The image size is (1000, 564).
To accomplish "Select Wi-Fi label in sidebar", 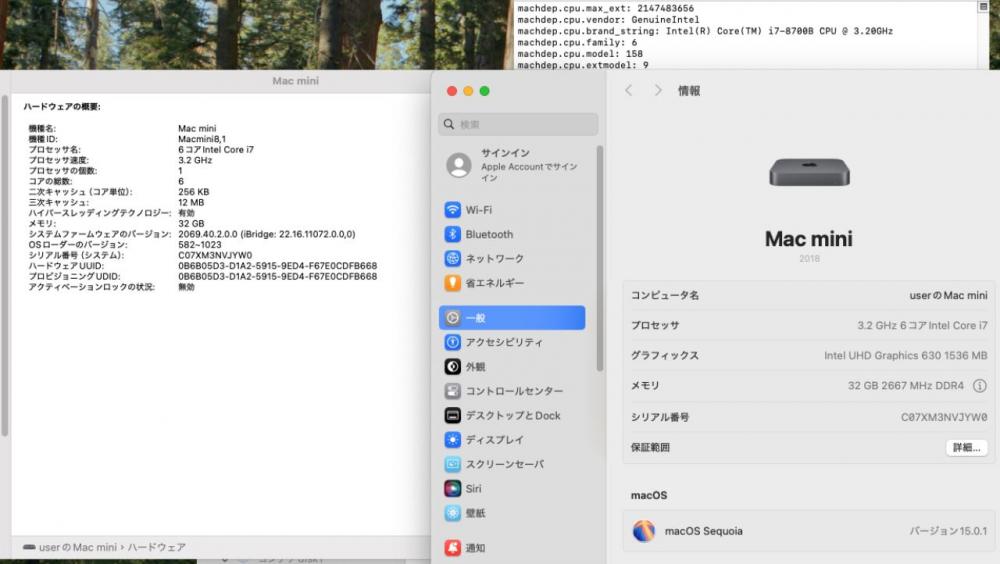I will tap(478, 210).
